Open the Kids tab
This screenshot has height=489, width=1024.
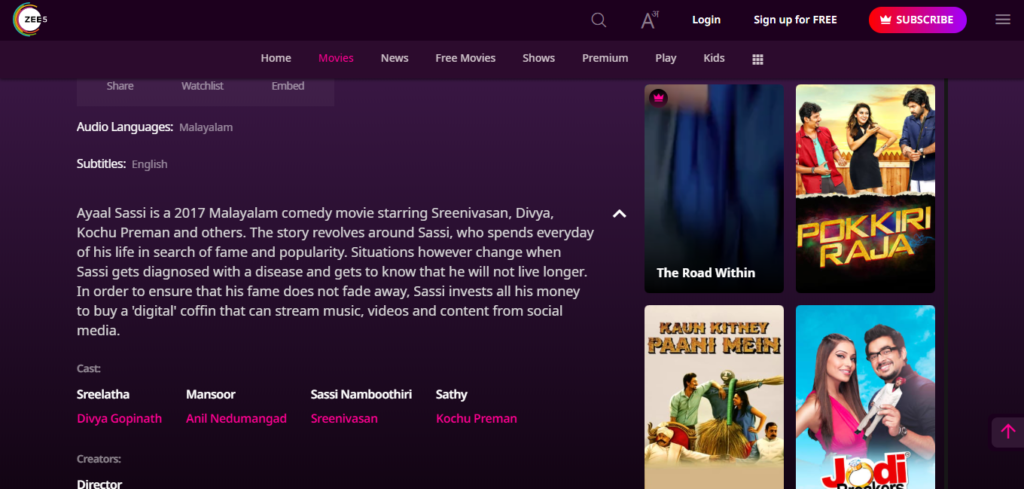tap(714, 58)
